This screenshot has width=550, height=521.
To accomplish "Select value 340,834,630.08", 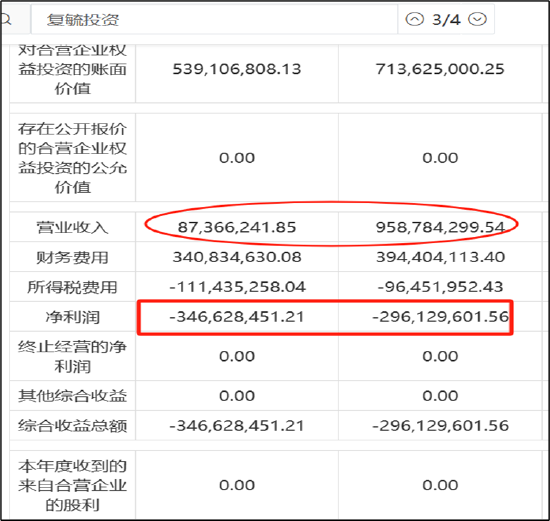I will tap(237, 257).
